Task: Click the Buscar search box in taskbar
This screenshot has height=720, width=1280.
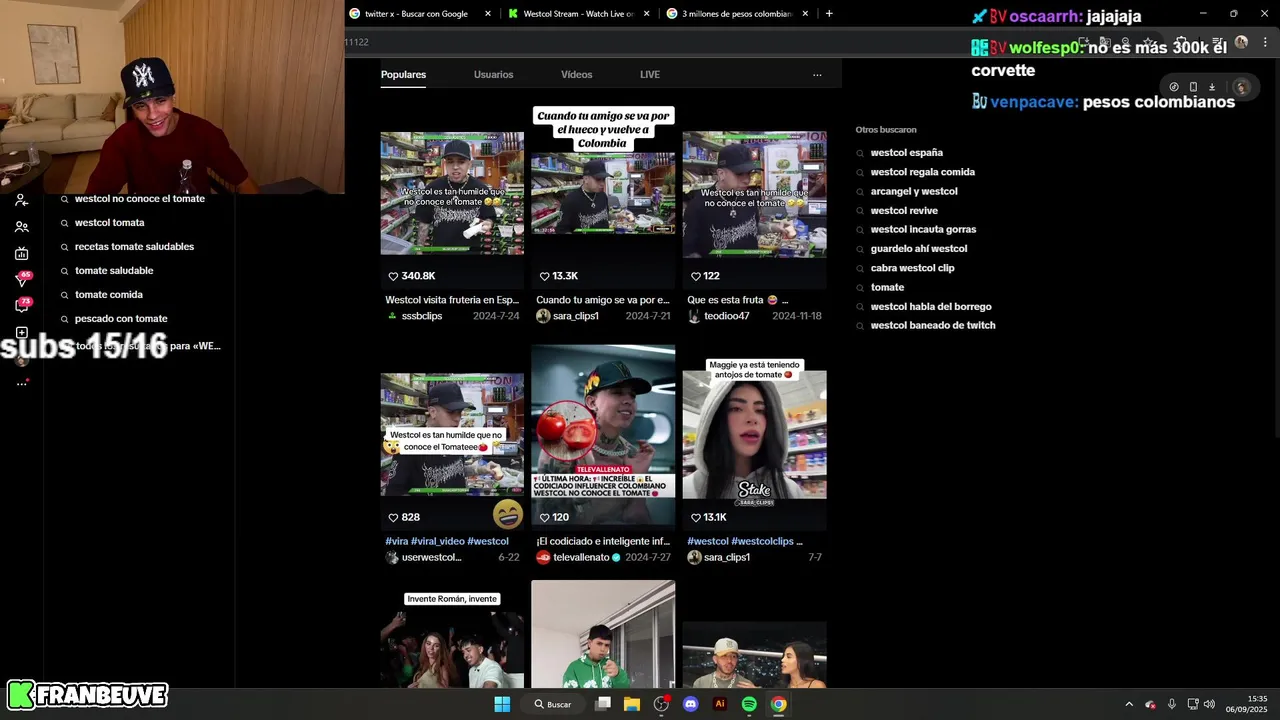Action: (x=553, y=704)
